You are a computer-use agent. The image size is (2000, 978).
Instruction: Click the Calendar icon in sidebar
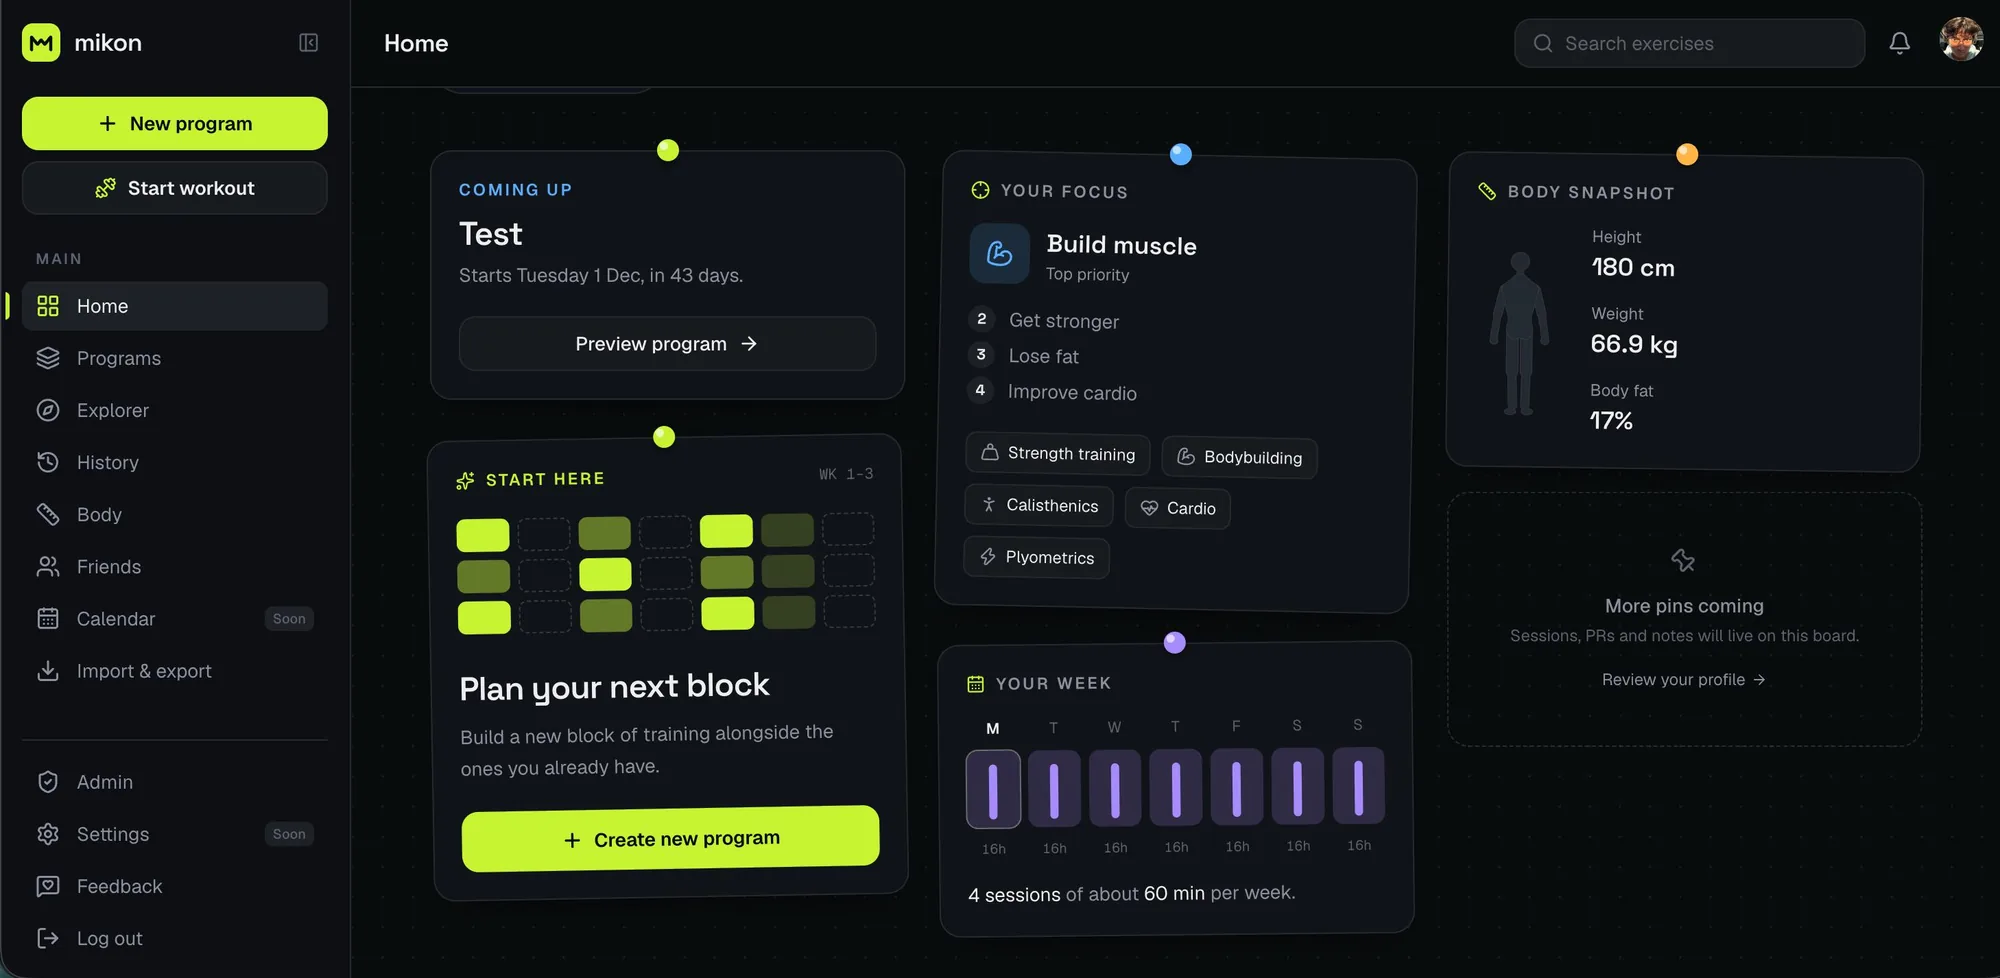tap(48, 619)
